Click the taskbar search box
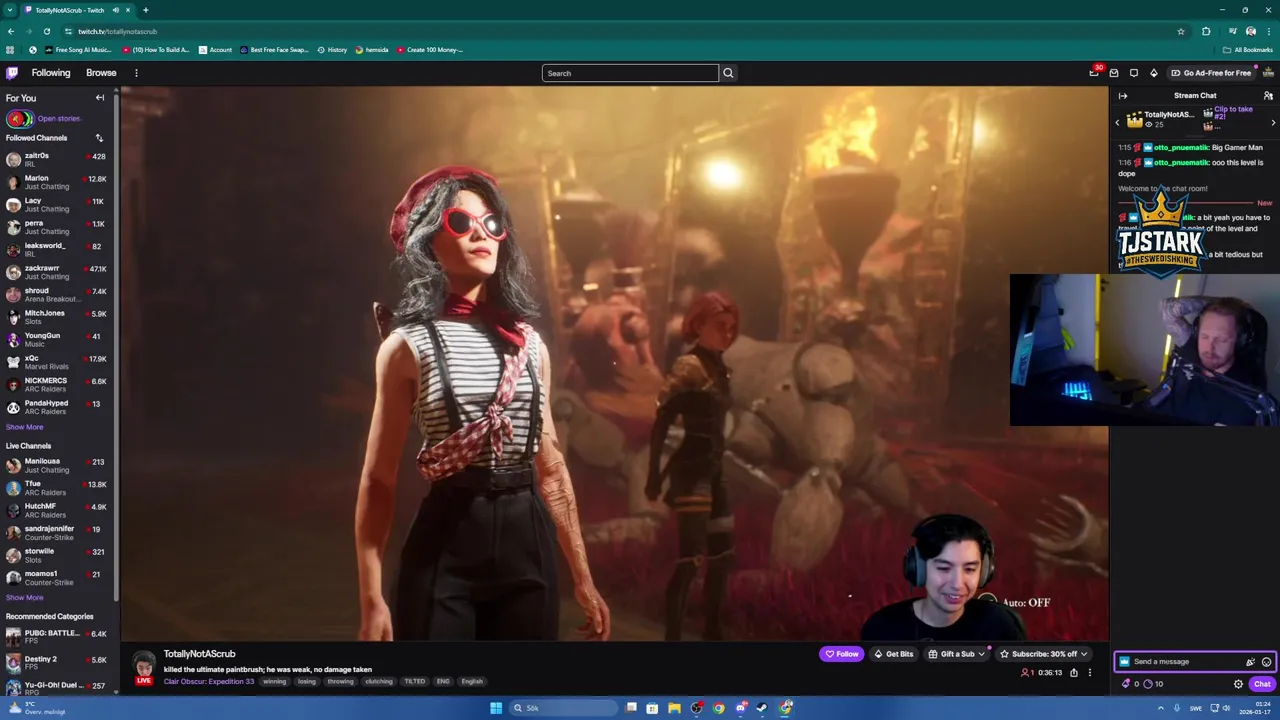 point(564,708)
